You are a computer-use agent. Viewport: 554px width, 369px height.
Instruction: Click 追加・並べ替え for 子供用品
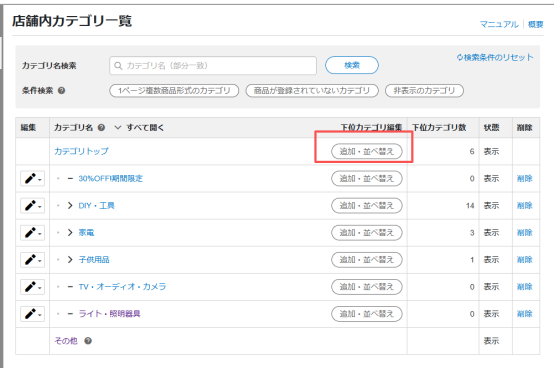(x=367, y=260)
